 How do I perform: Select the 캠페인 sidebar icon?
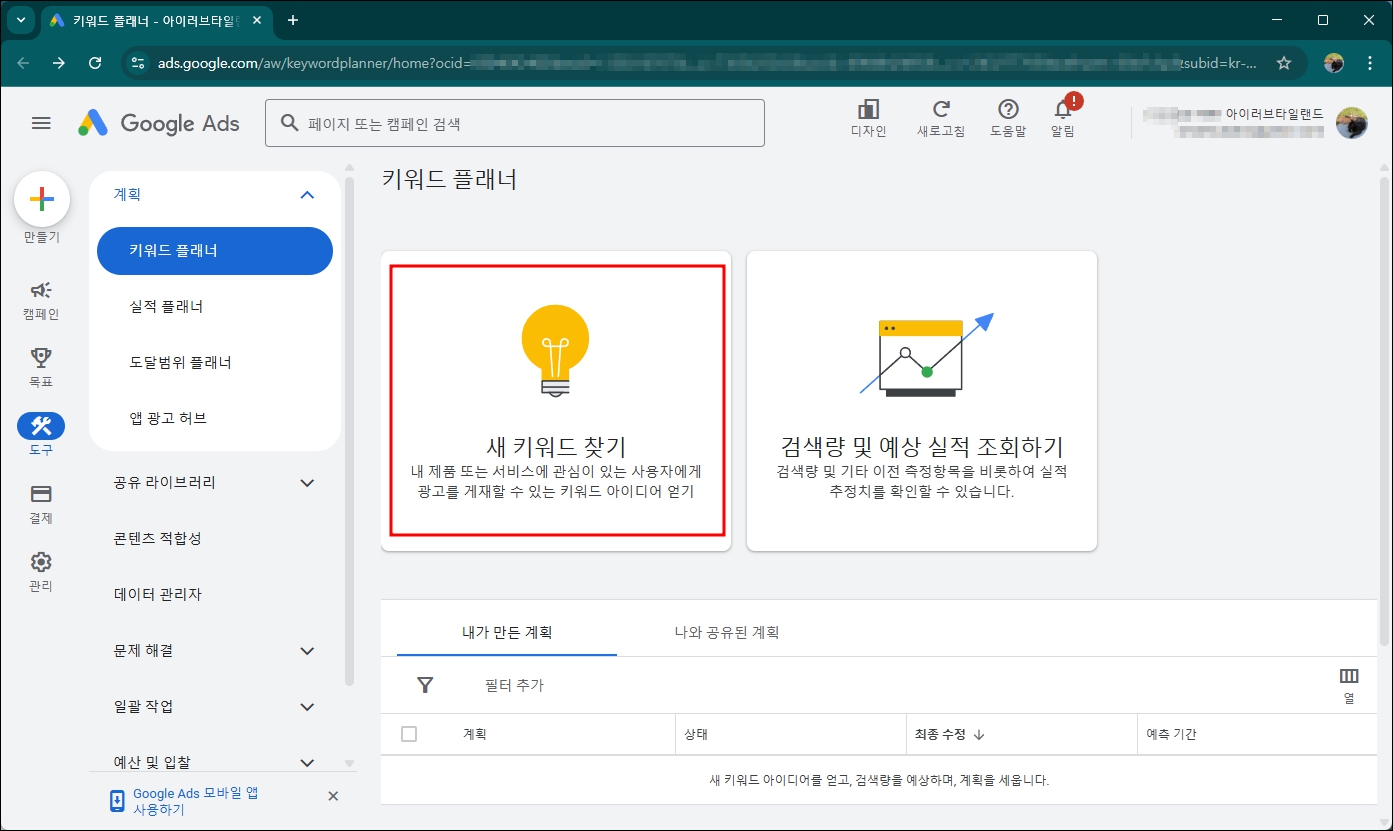click(x=41, y=290)
